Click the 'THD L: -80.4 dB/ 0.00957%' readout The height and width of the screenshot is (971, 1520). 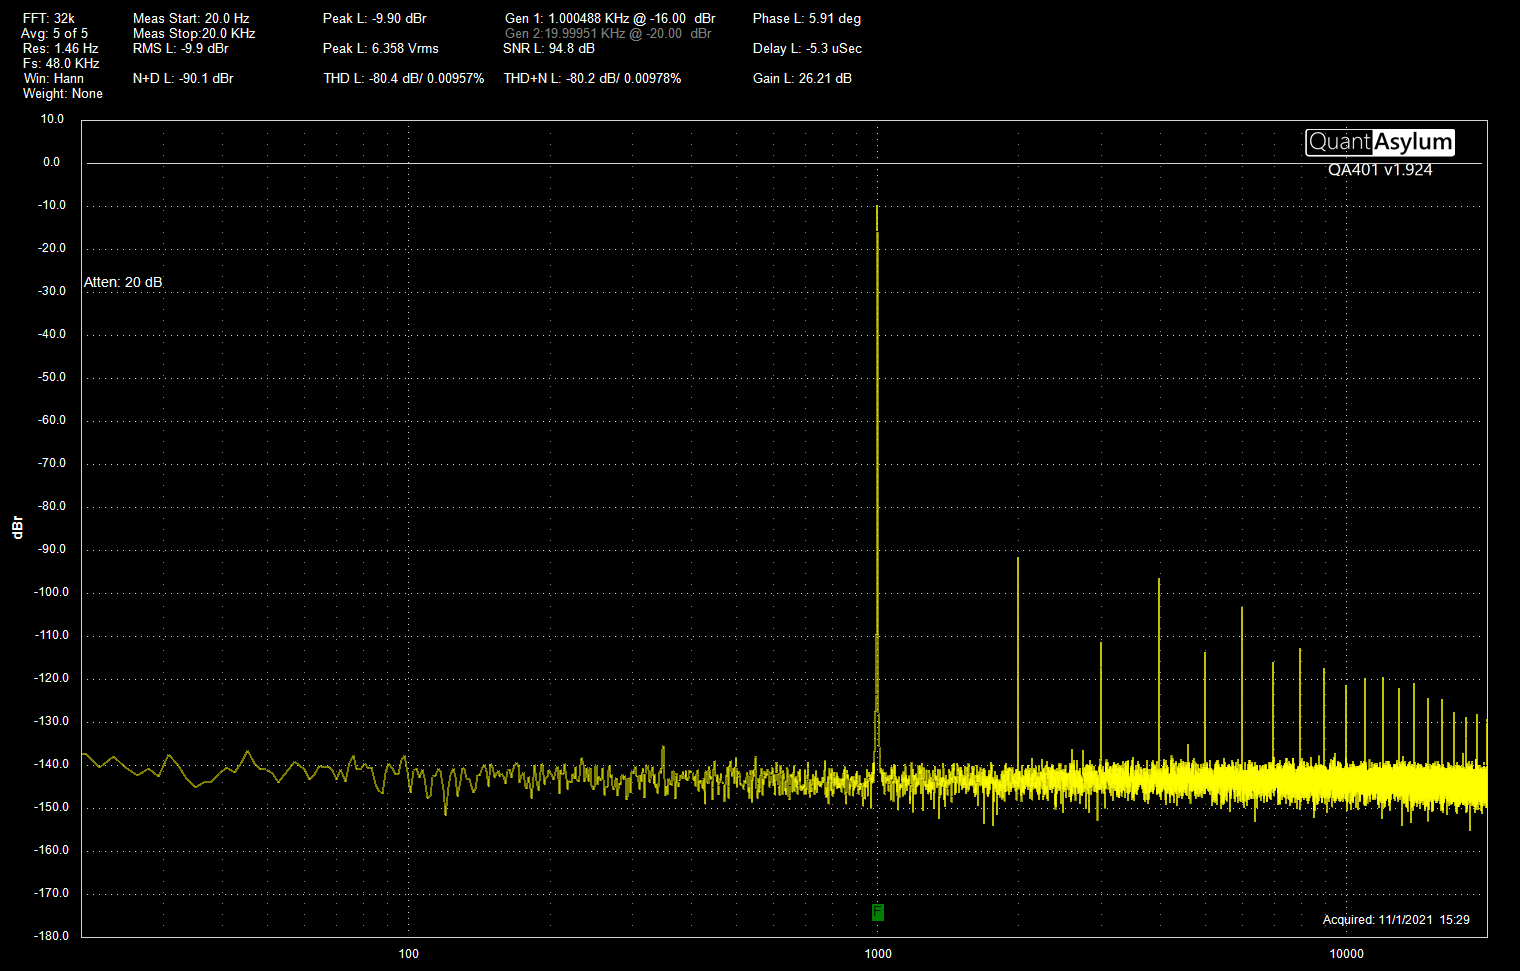[404, 78]
